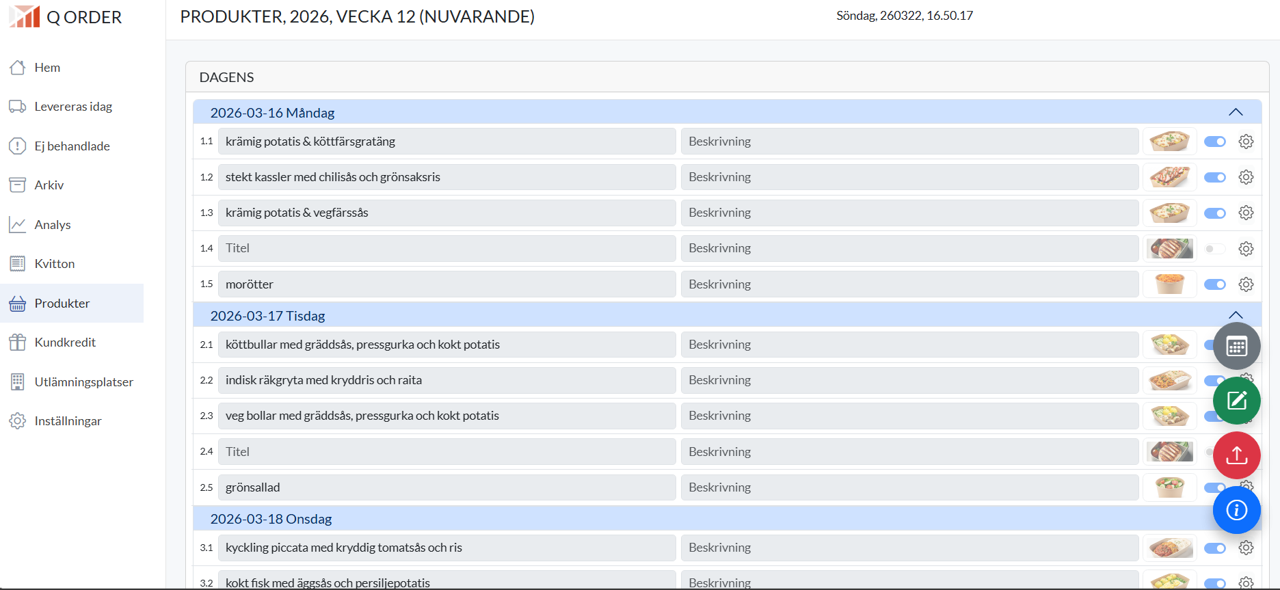Viewport: 1280px width, 590px height.
Task: Click the thumbnail for indisk räkgryta row
Action: 1170,380
